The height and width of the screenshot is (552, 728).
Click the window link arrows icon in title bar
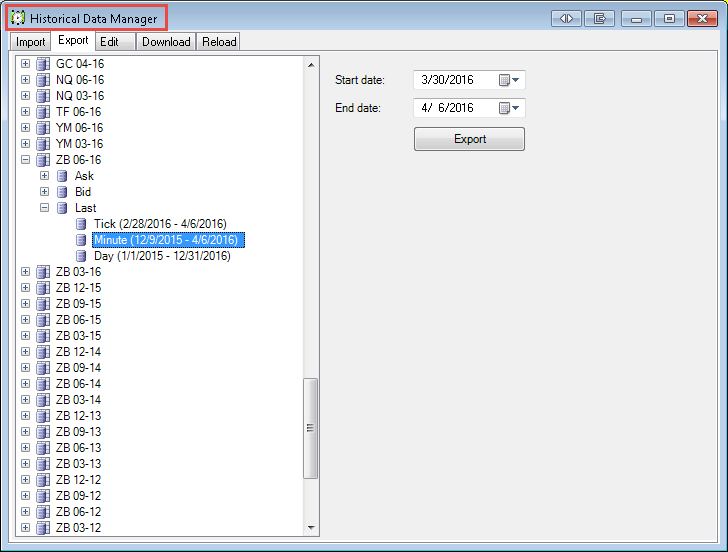[x=566, y=19]
